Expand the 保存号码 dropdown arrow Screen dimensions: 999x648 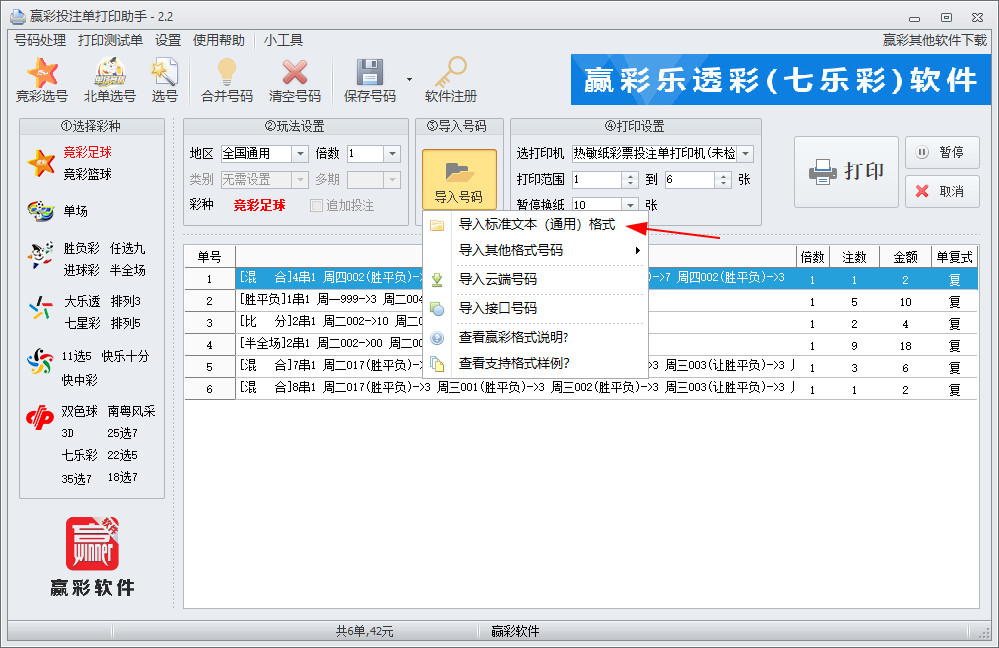point(409,79)
